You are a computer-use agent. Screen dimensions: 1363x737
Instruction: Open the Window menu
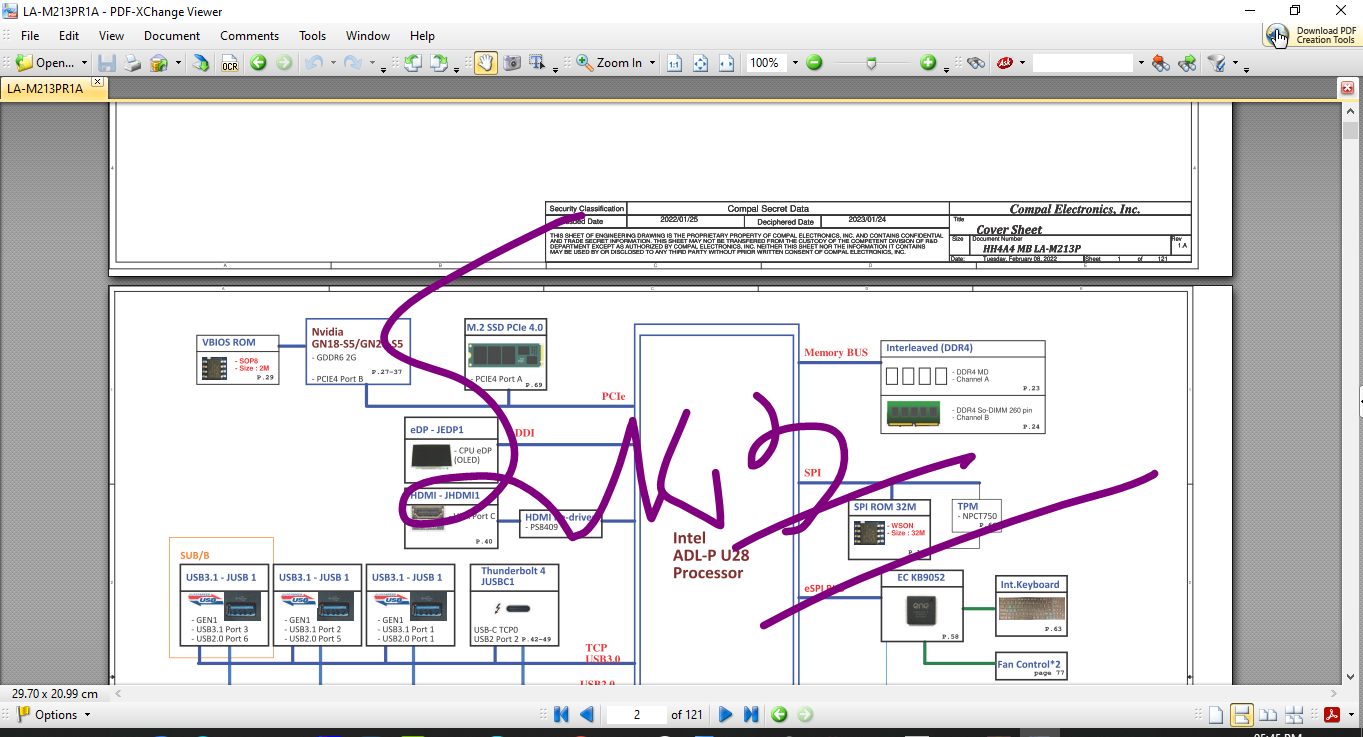(368, 36)
